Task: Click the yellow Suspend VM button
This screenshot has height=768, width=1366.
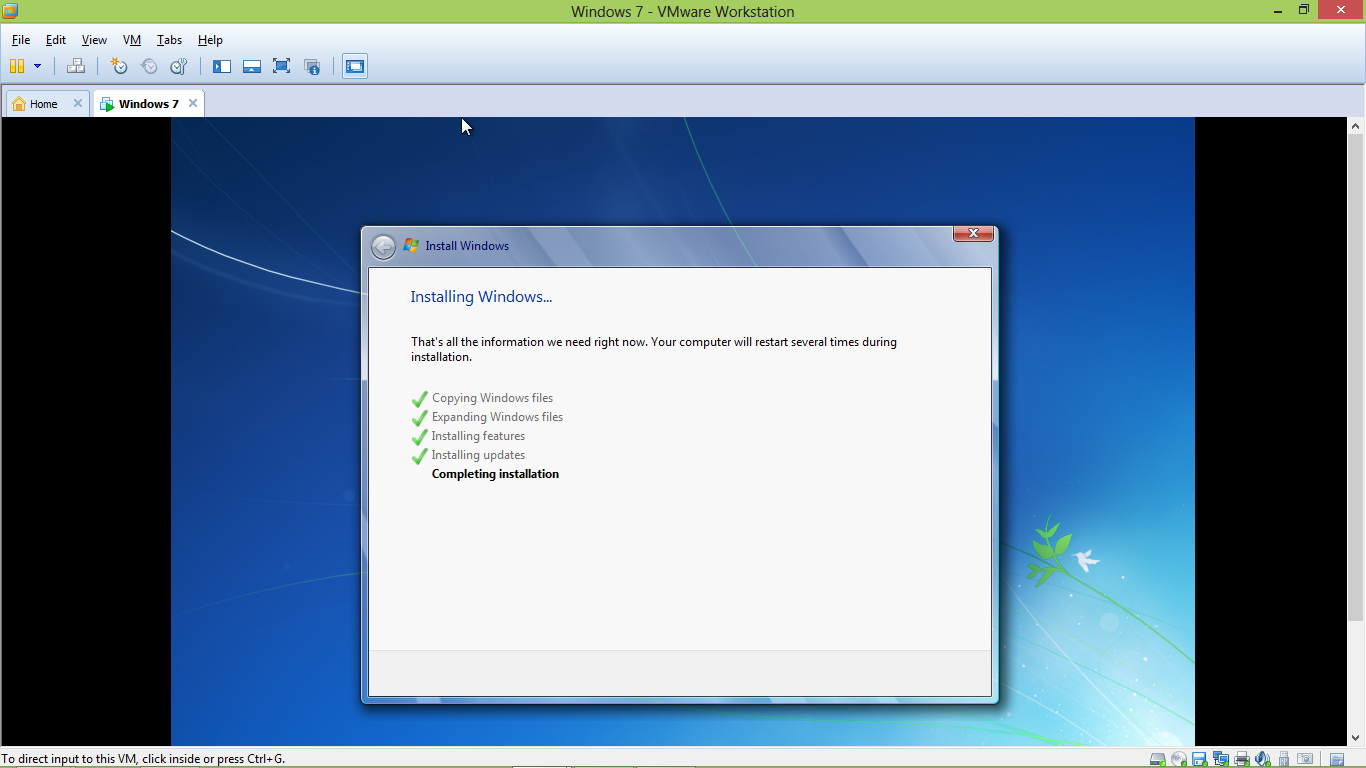Action: click(x=16, y=66)
